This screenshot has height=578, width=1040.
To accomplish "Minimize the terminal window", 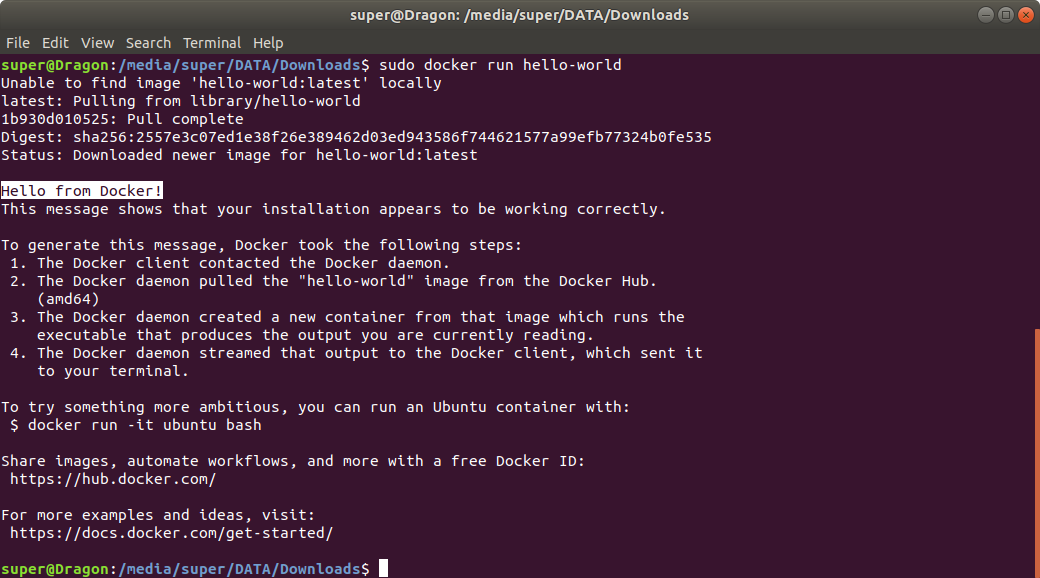I will 986,15.
